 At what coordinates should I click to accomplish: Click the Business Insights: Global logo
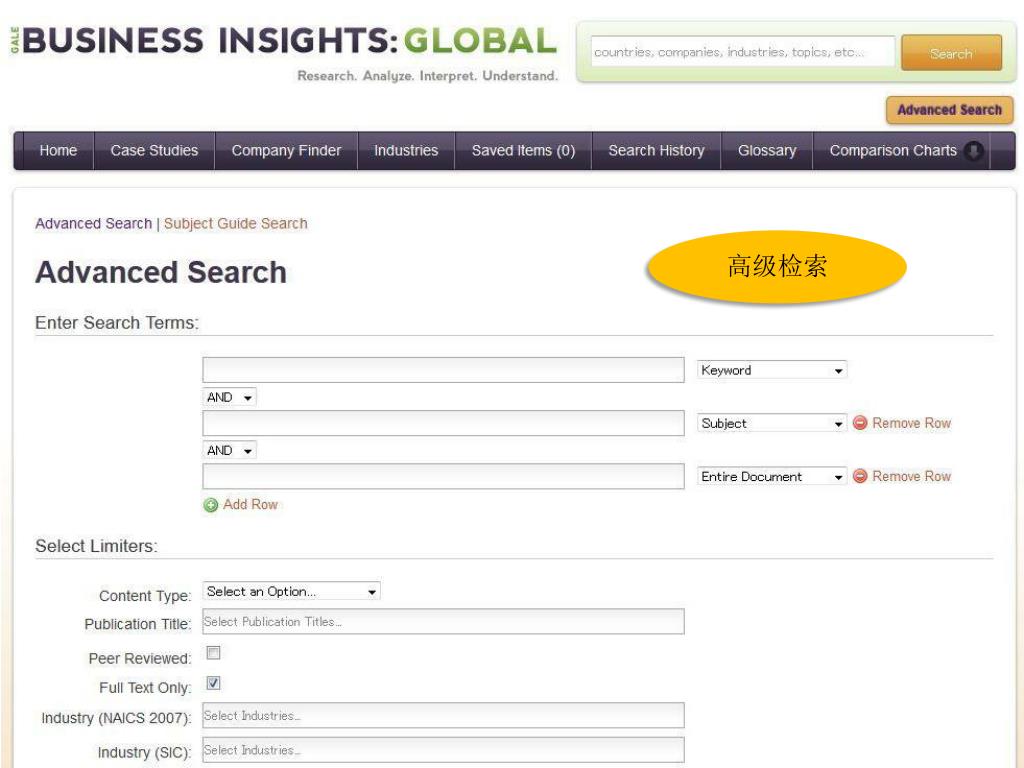coord(285,40)
